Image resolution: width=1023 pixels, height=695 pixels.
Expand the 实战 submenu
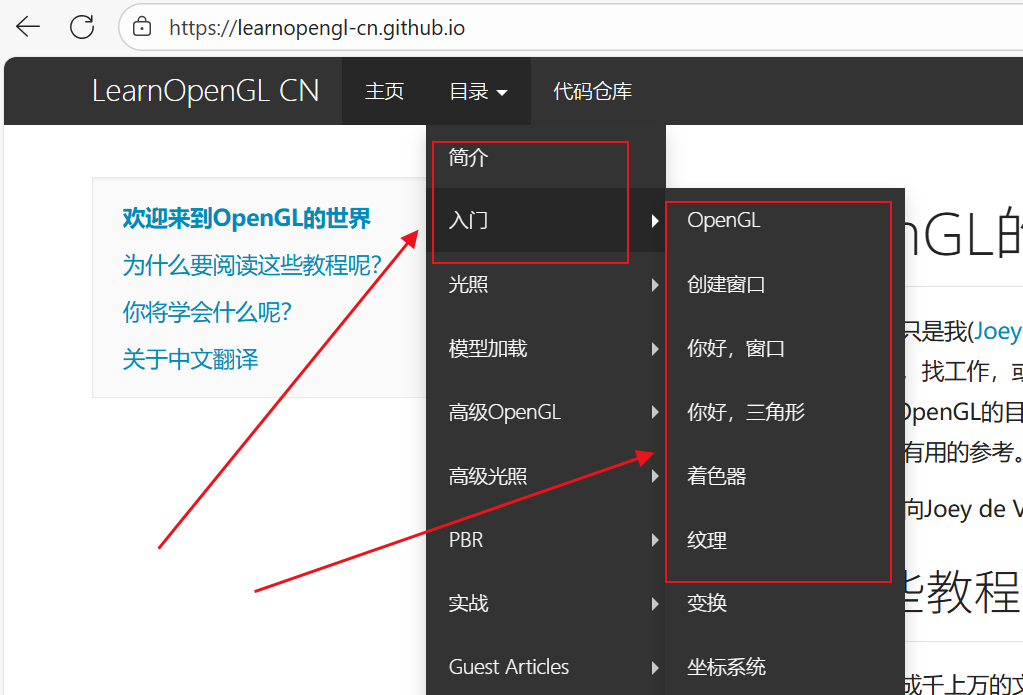click(546, 603)
